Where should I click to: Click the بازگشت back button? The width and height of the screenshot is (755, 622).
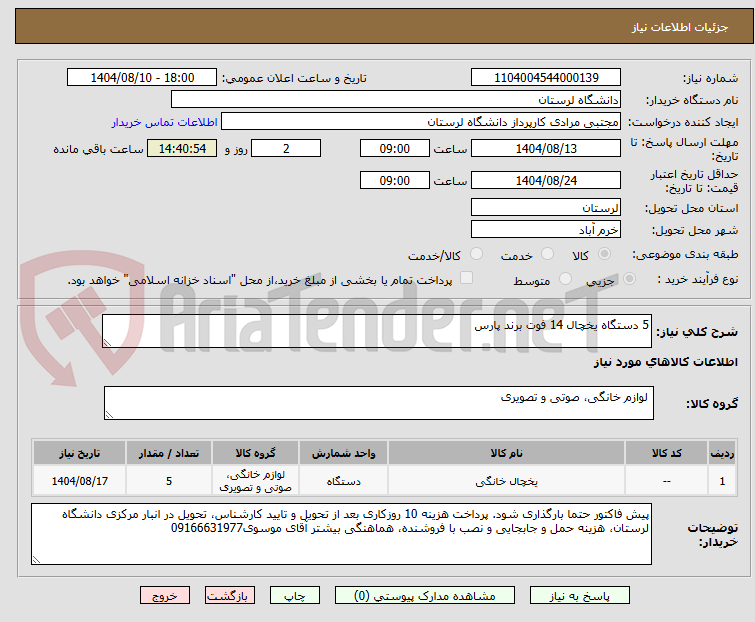coord(230,596)
